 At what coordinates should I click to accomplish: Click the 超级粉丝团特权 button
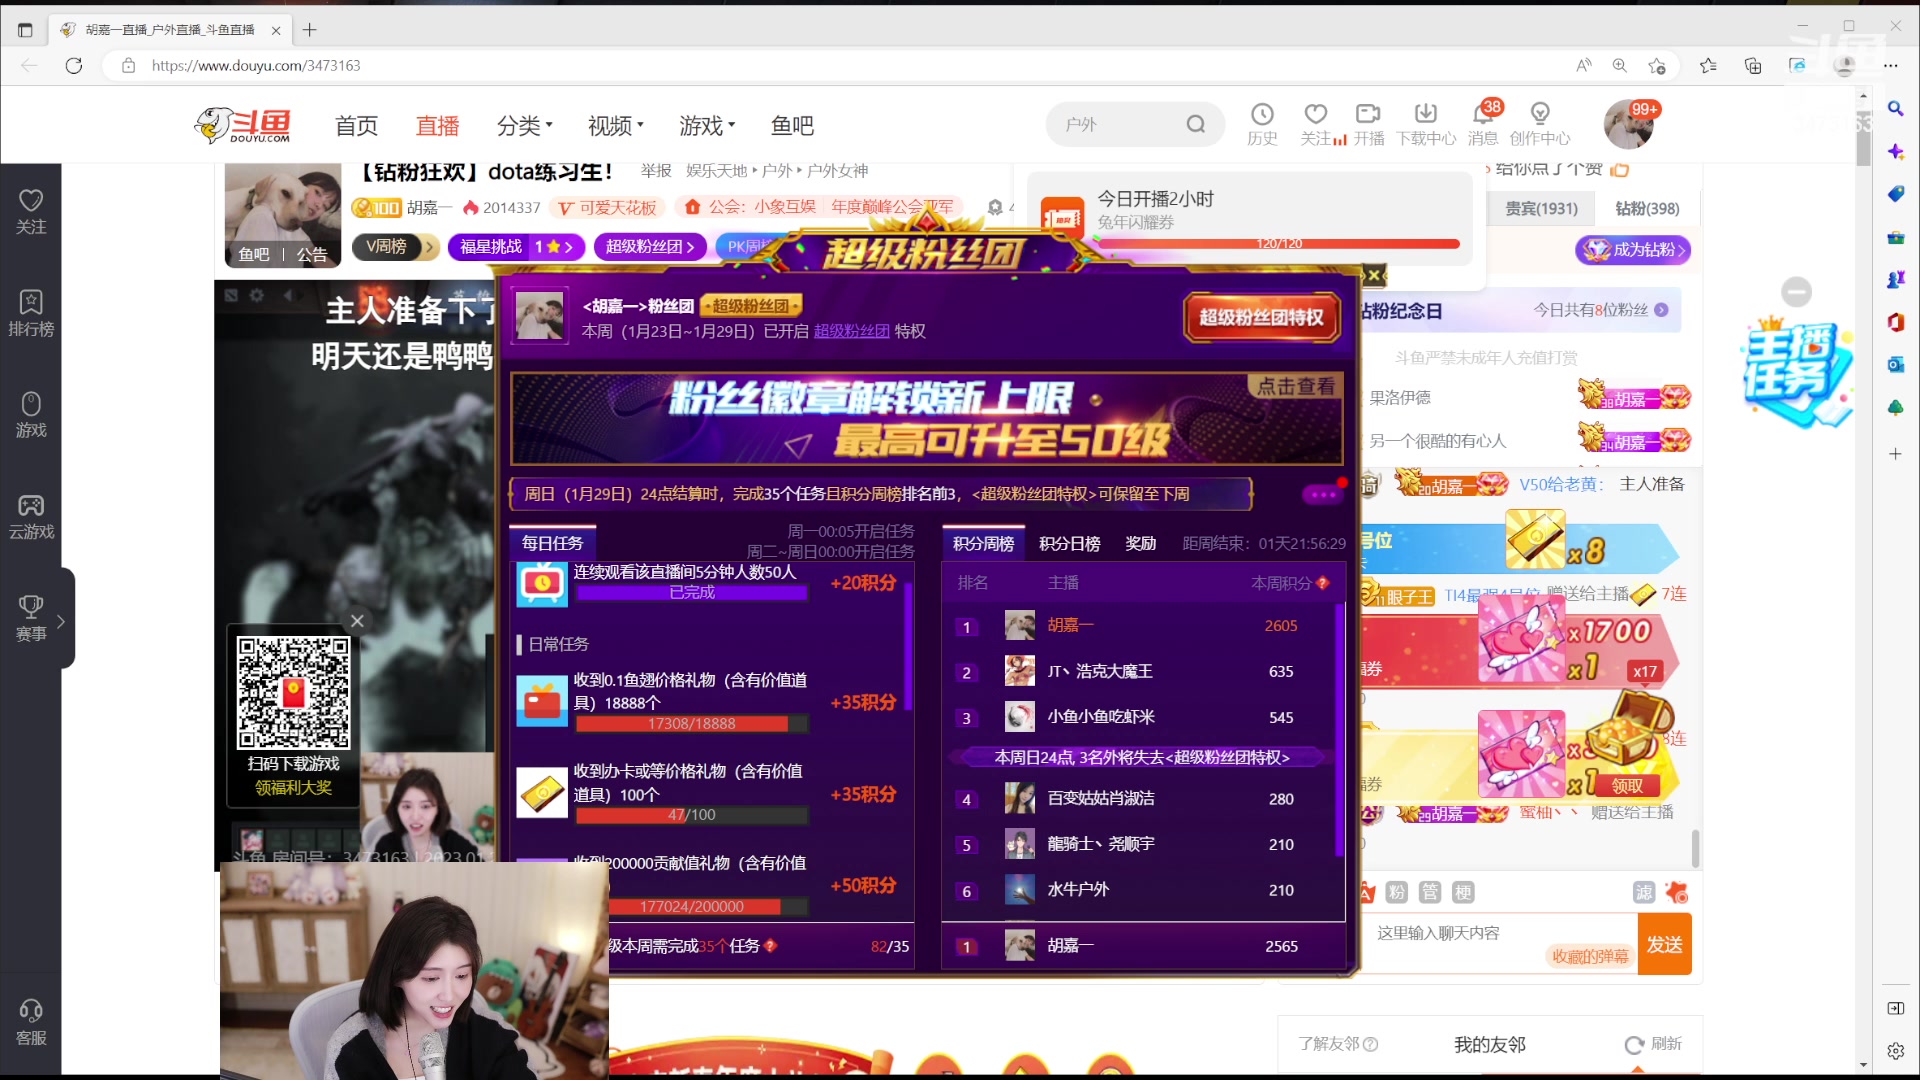(1261, 317)
